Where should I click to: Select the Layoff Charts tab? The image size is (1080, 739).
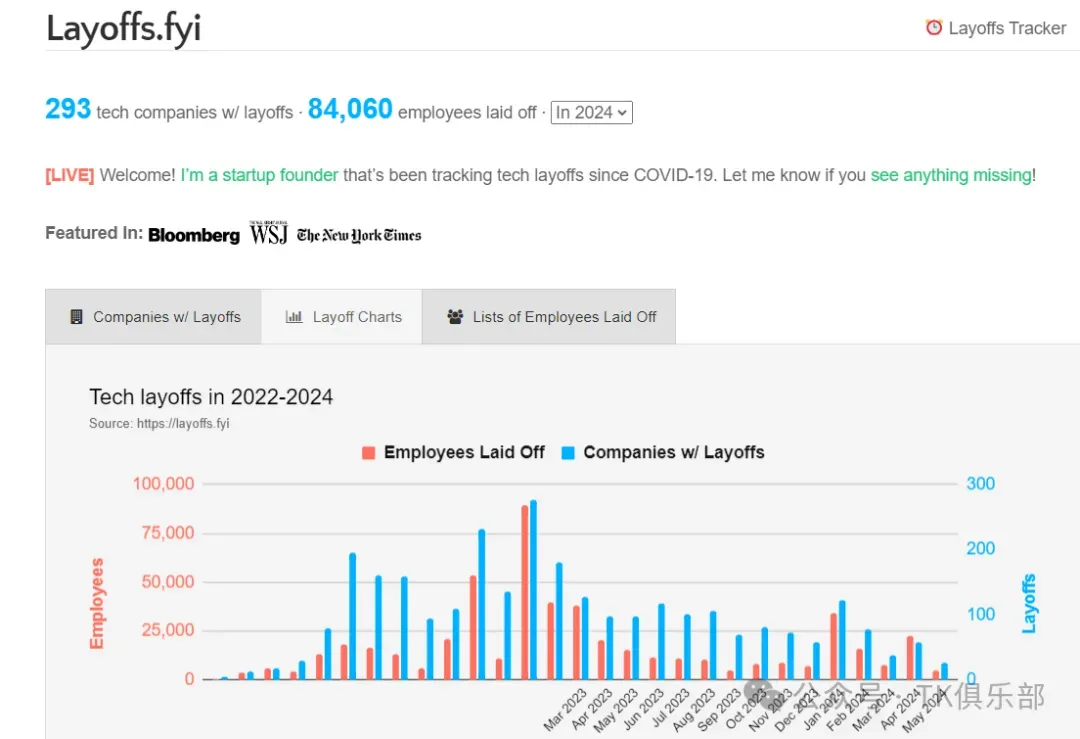click(342, 317)
